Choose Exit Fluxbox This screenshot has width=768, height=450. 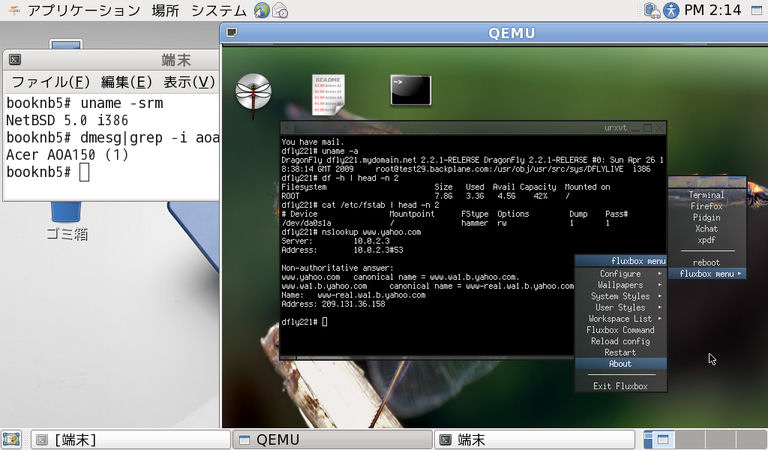[x=621, y=386]
